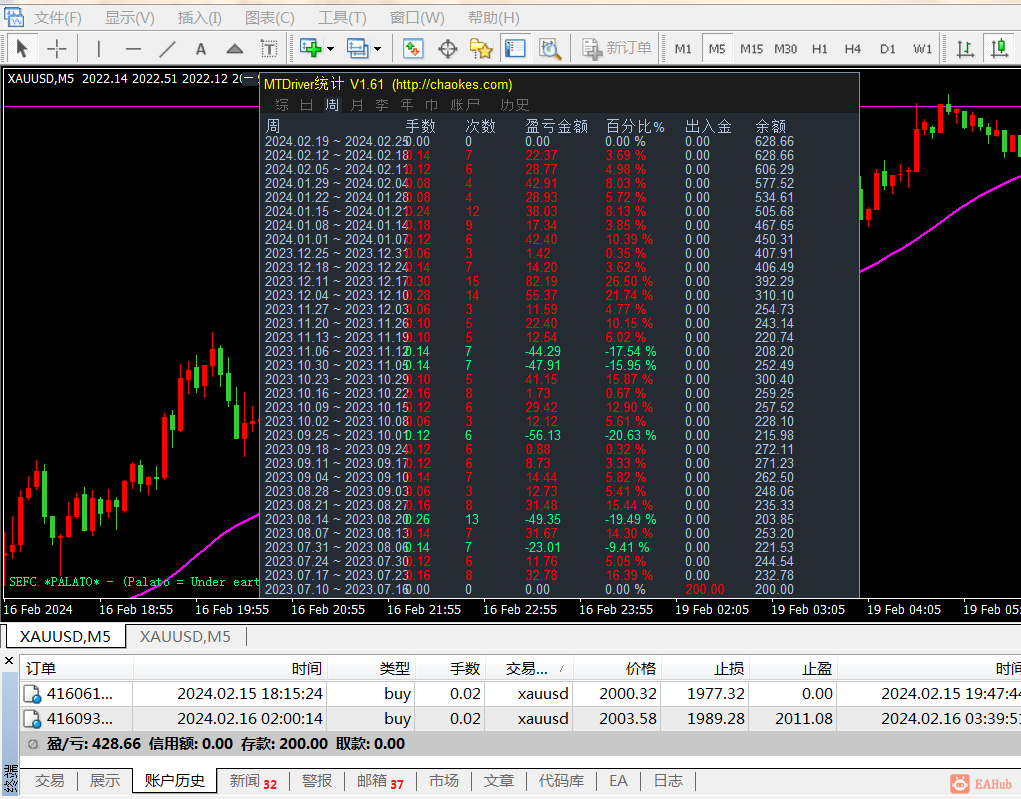Image resolution: width=1021 pixels, height=799 pixels.
Task: Click the 新订单 new order button
Action: pos(617,49)
